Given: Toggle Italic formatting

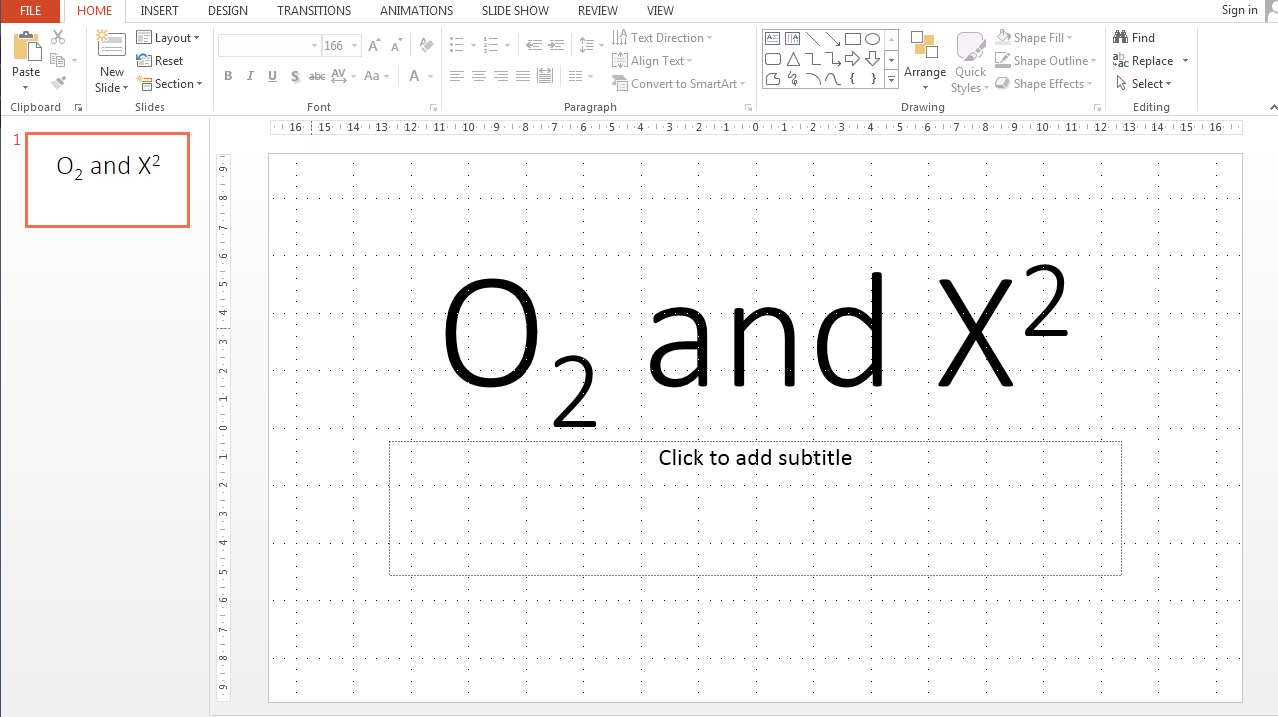Looking at the screenshot, I should coord(250,76).
